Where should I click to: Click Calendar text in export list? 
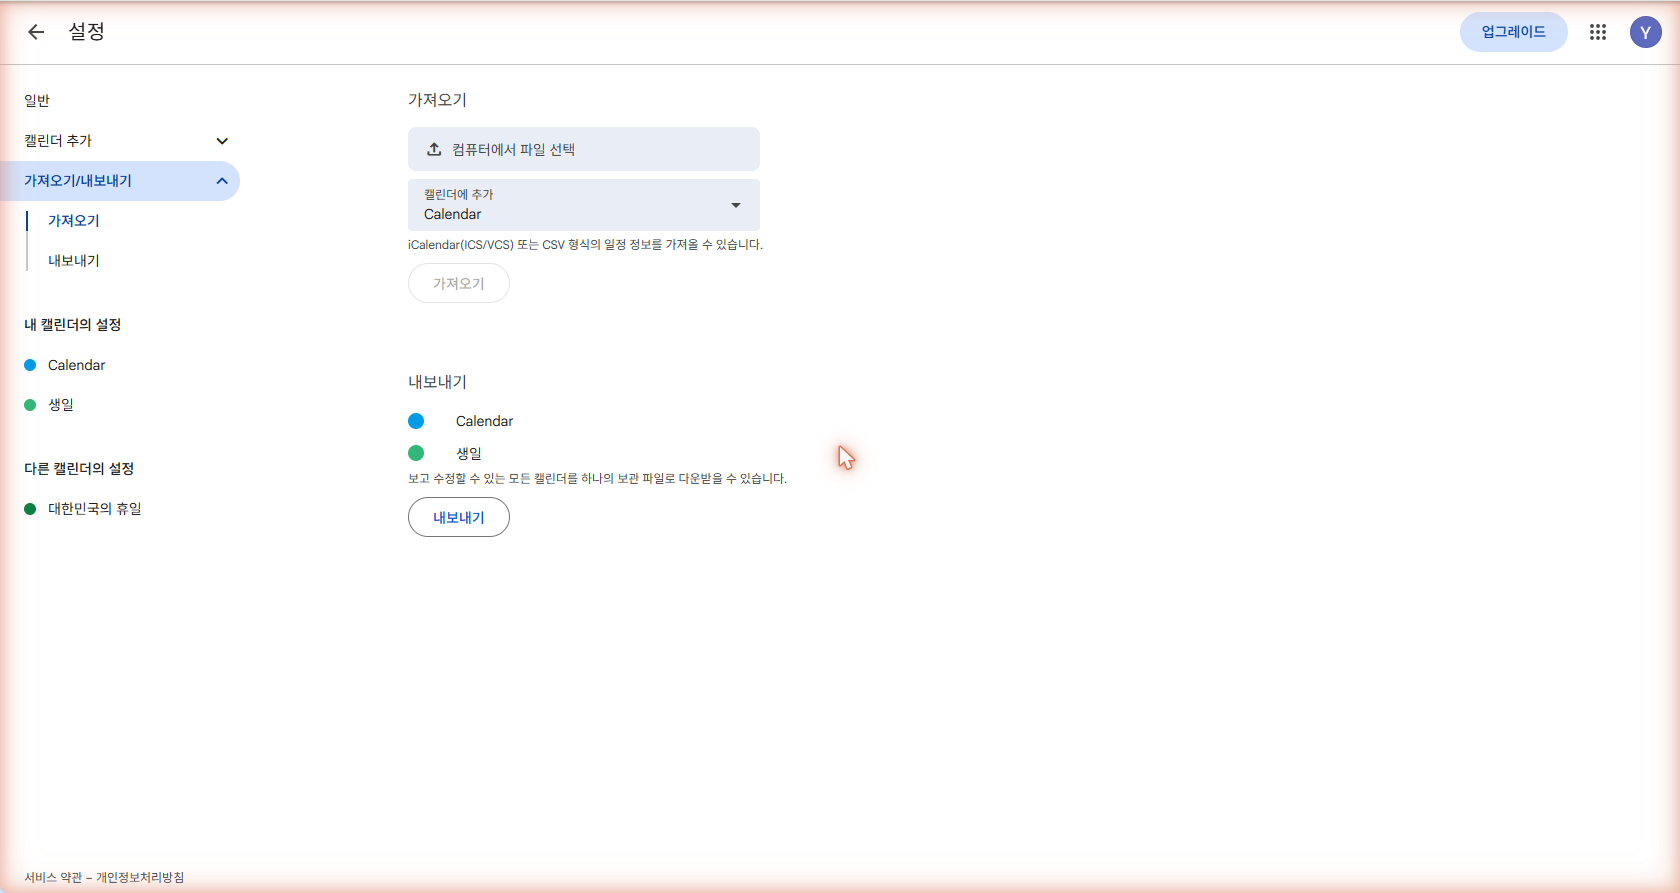[484, 421]
